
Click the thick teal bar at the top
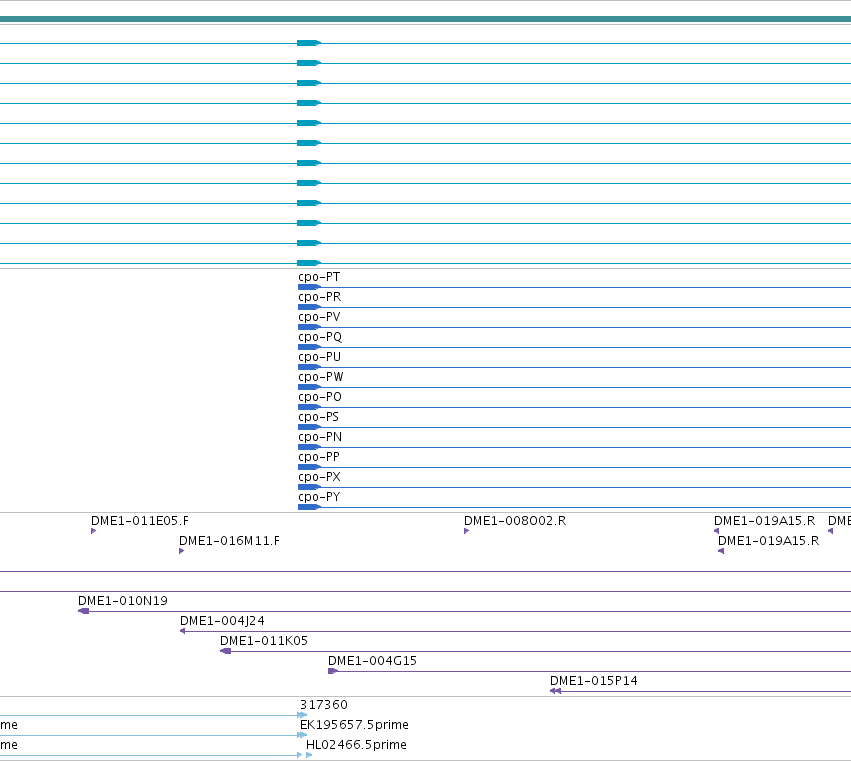(x=426, y=20)
